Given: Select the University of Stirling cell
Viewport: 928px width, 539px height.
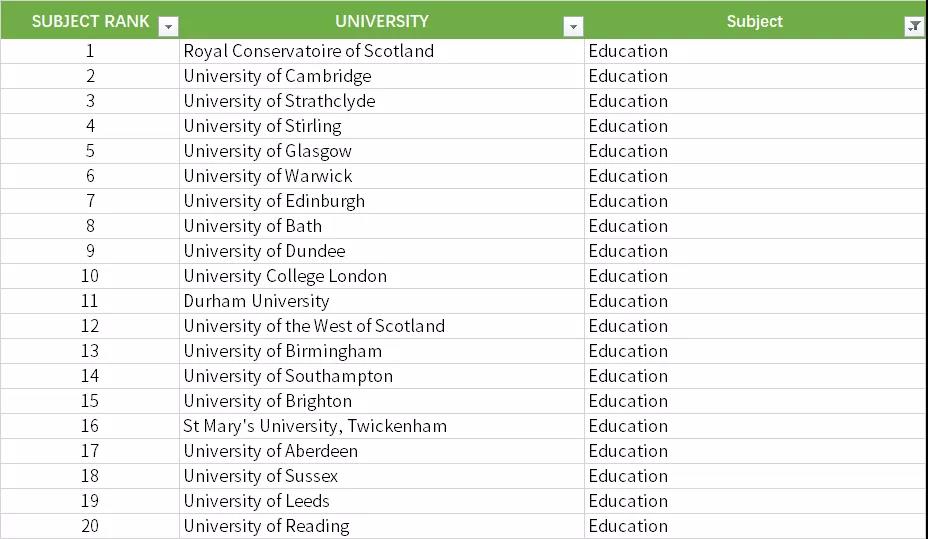Looking at the screenshot, I should tap(262, 126).
